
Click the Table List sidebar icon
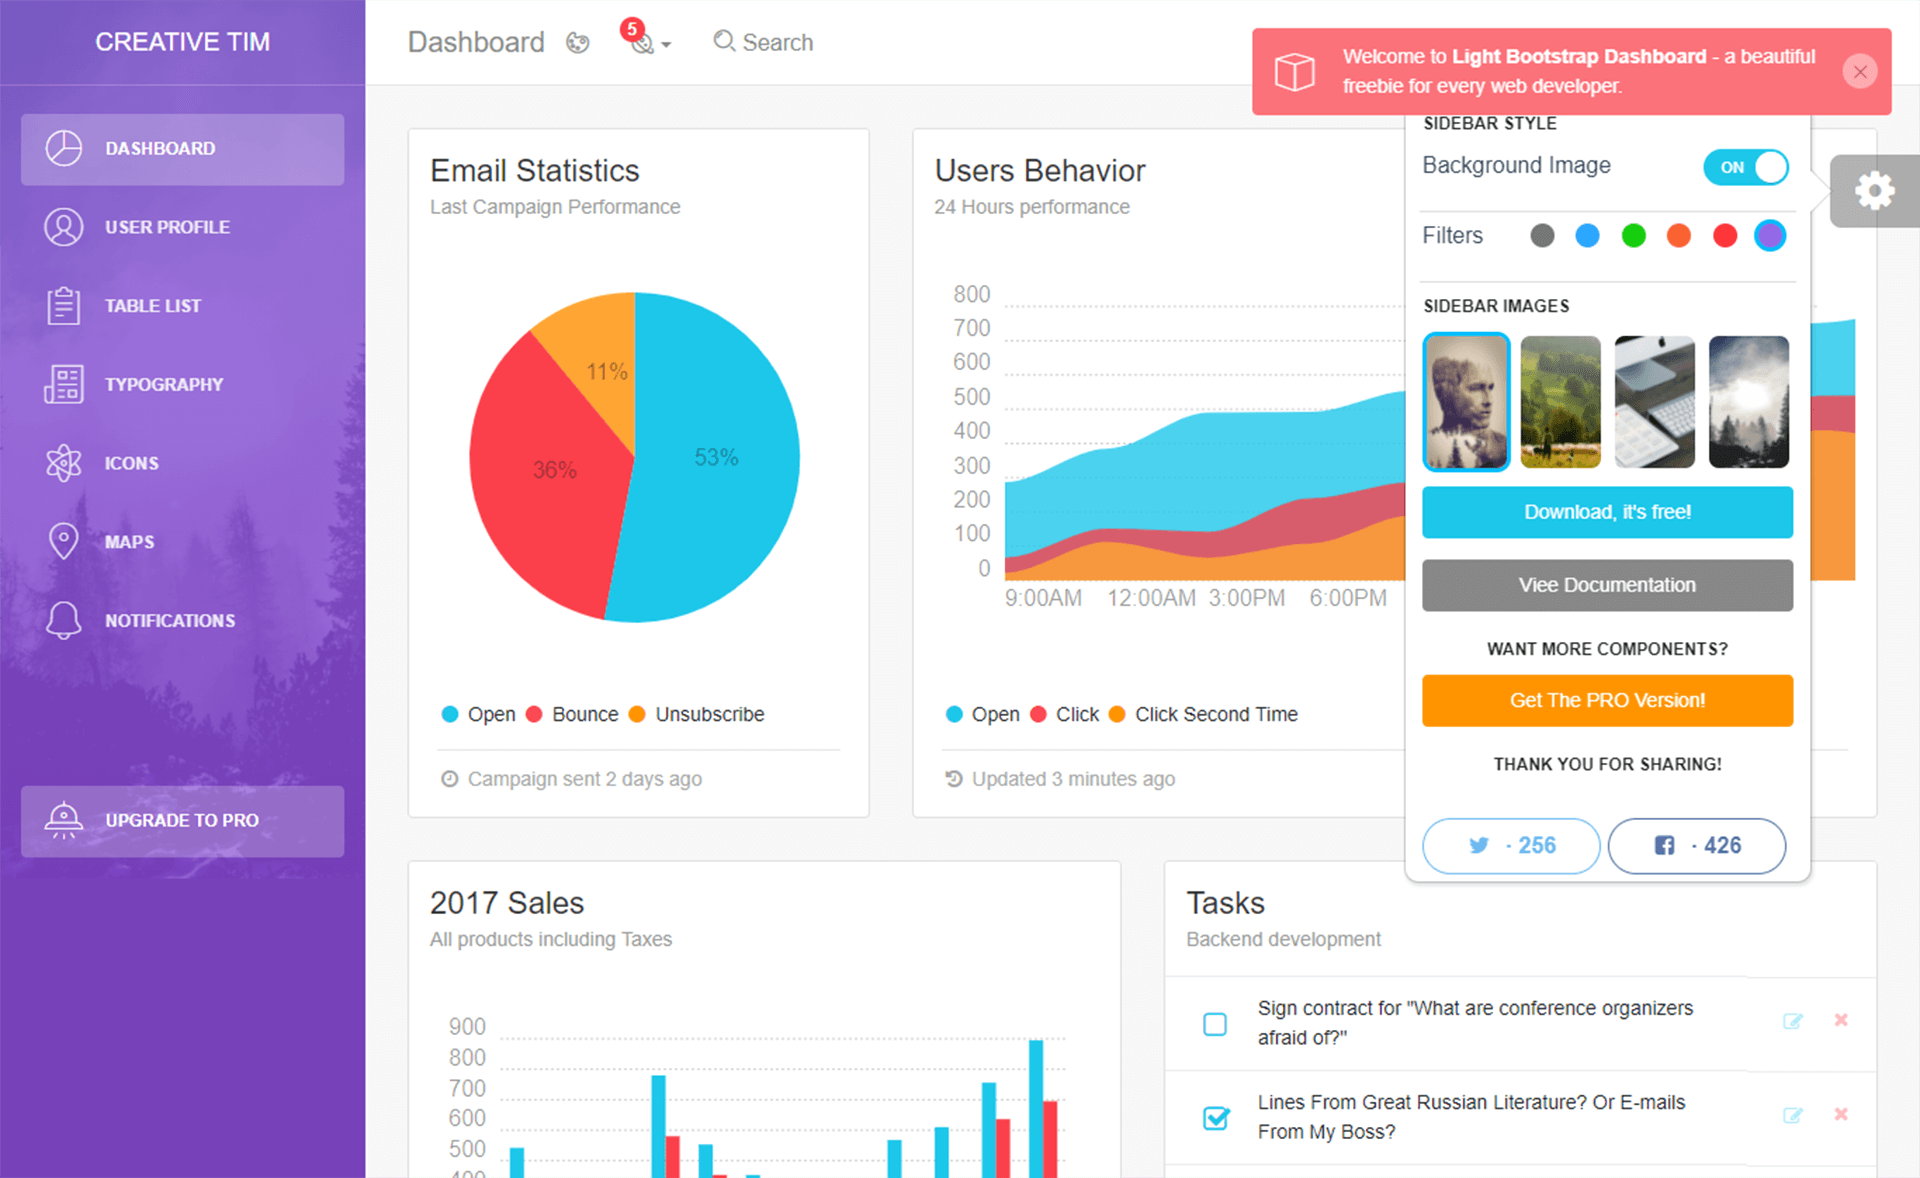pos(63,303)
